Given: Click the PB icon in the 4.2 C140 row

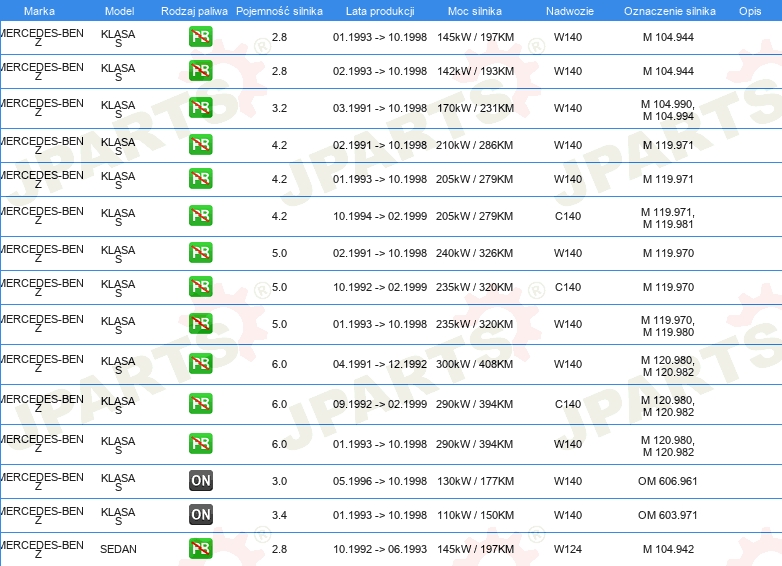Looking at the screenshot, I should (200, 215).
